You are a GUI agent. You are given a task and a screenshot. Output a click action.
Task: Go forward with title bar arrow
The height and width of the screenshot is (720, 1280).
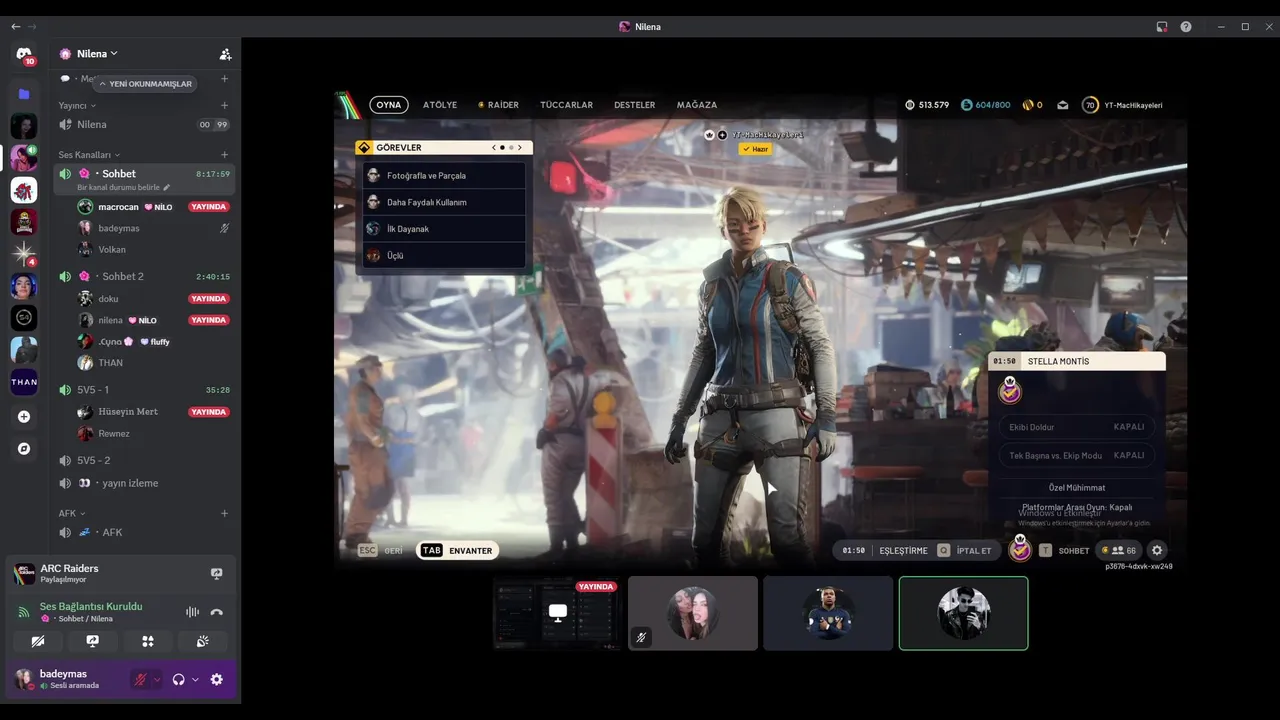click(x=33, y=26)
